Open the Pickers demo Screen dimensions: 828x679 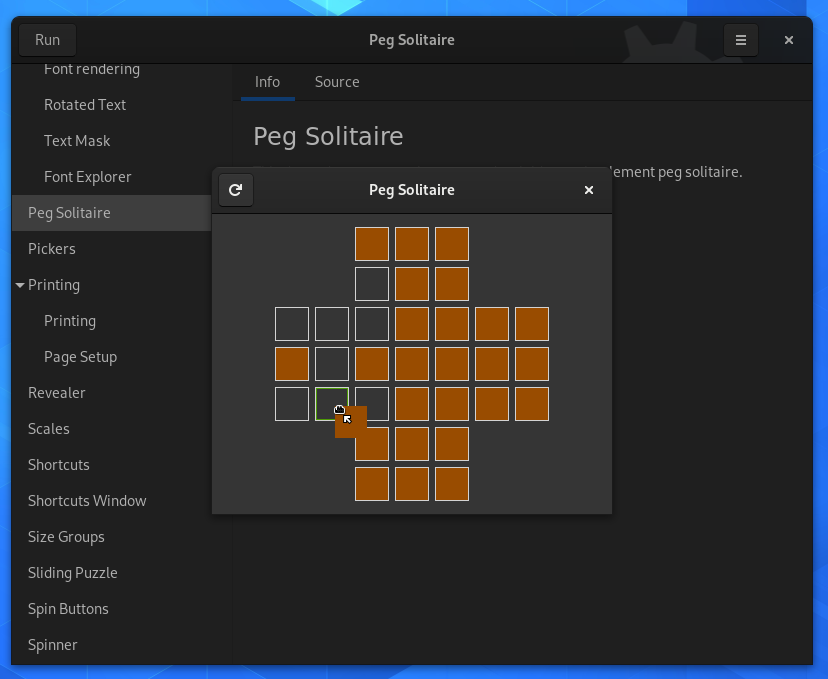52,249
